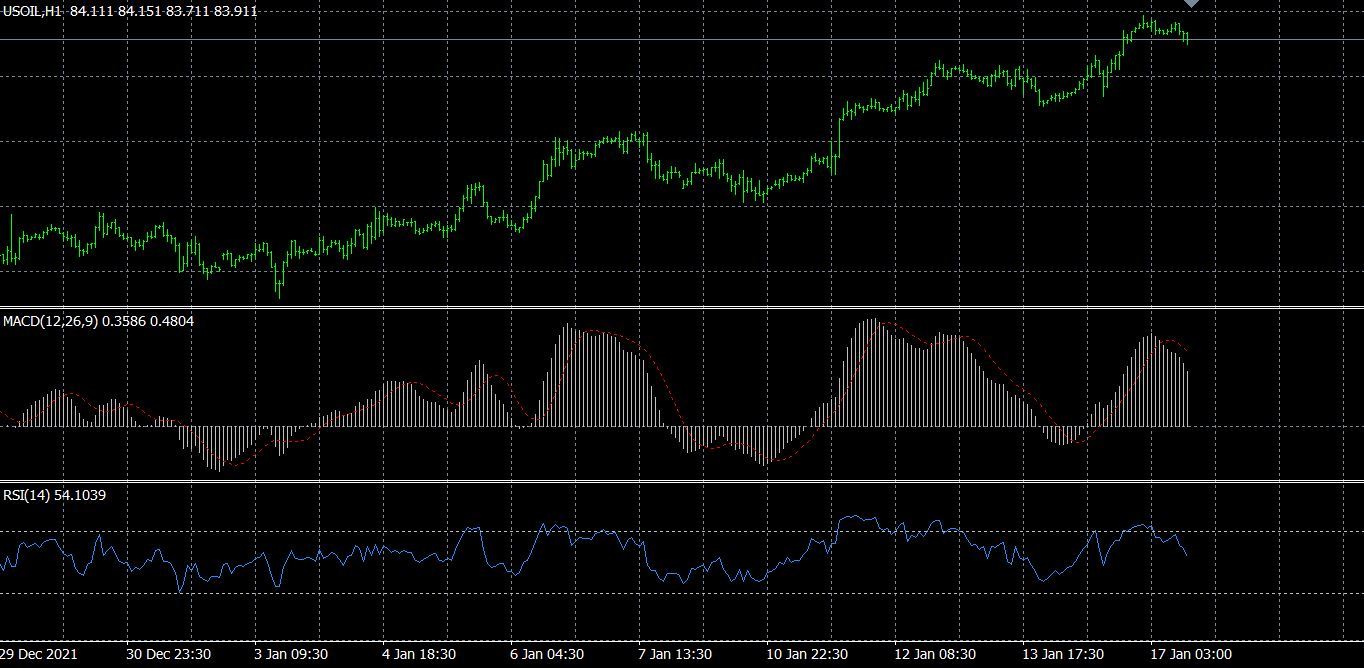Click the 10 Jan 22:30 time label
The height and width of the screenshot is (668, 1364).
pos(806,654)
